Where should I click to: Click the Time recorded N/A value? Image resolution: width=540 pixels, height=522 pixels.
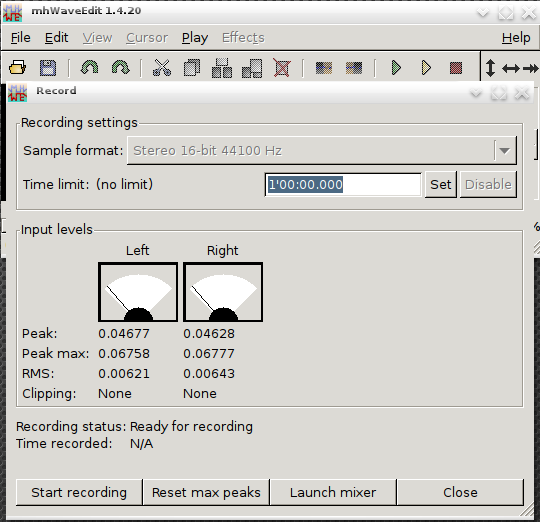click(x=142, y=443)
